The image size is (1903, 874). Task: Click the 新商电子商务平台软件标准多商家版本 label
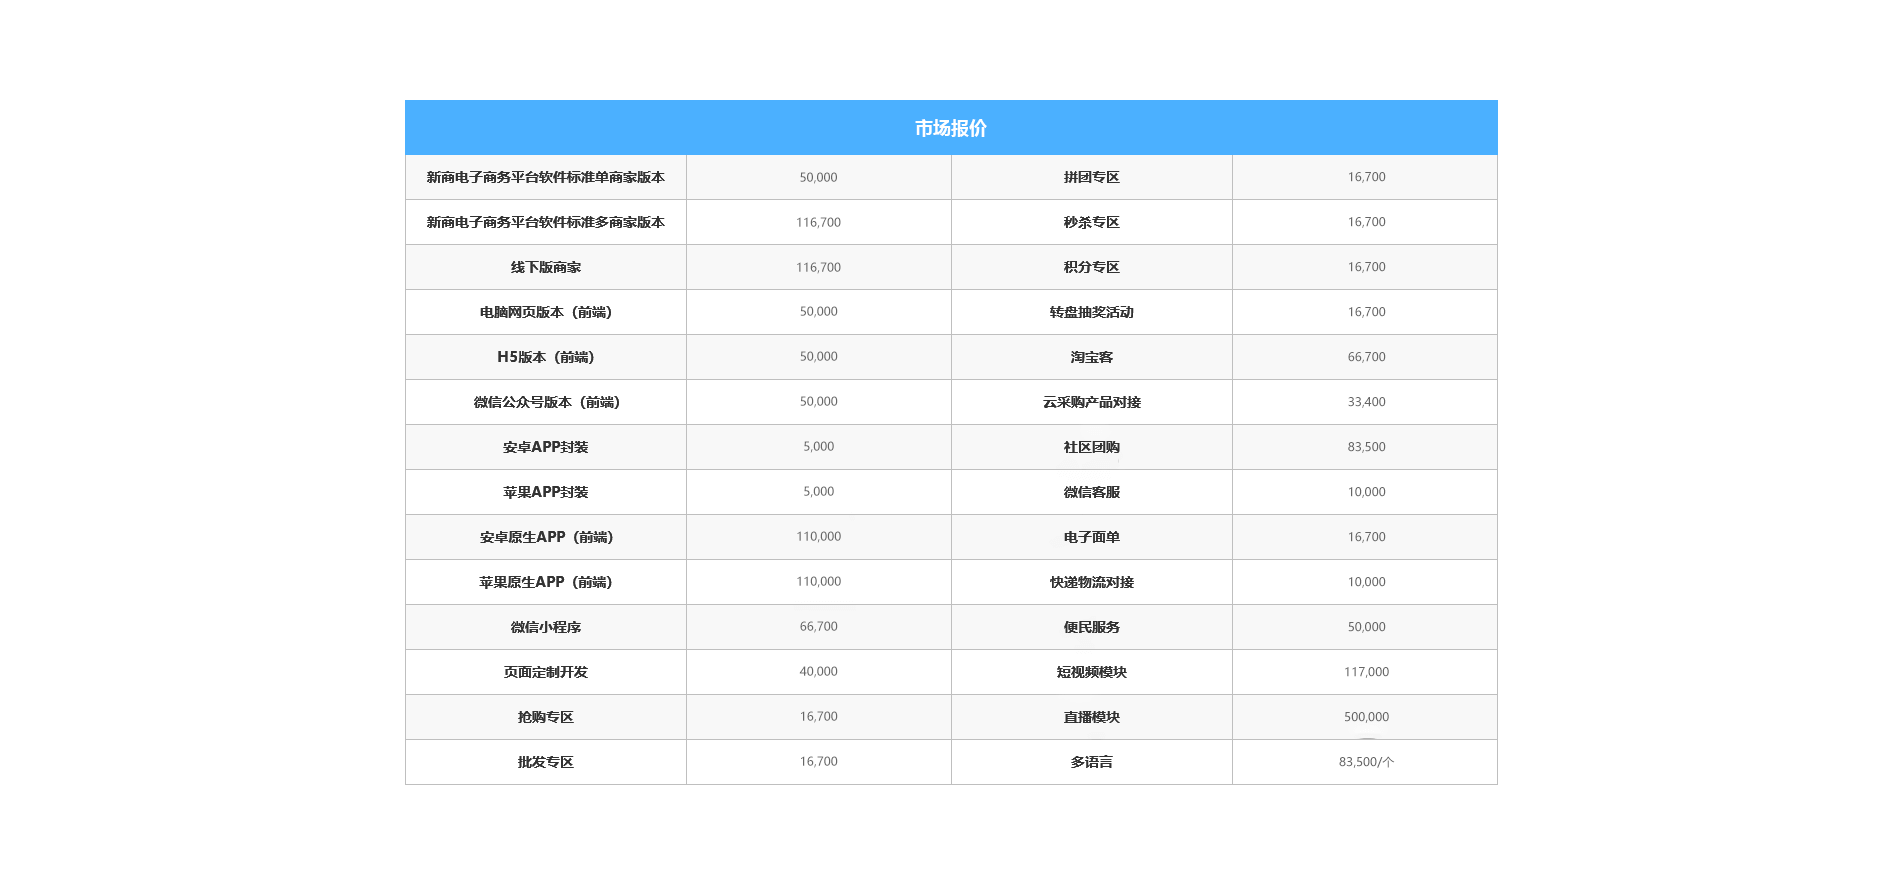point(545,222)
